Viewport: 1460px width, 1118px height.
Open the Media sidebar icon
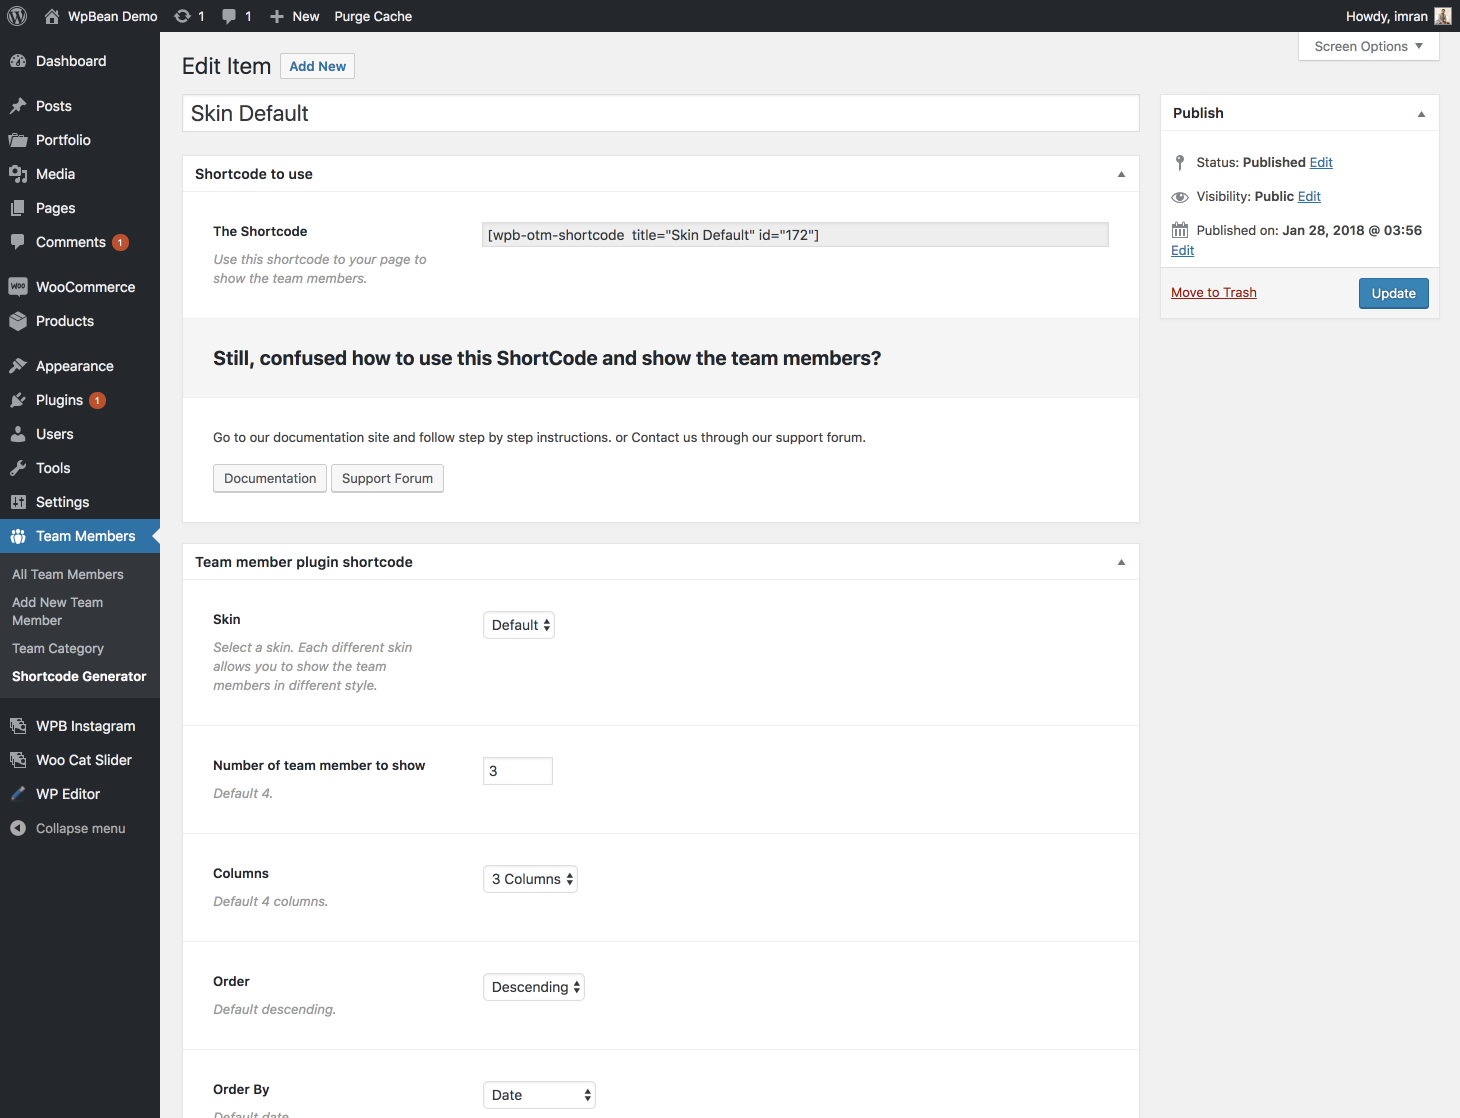[18, 174]
